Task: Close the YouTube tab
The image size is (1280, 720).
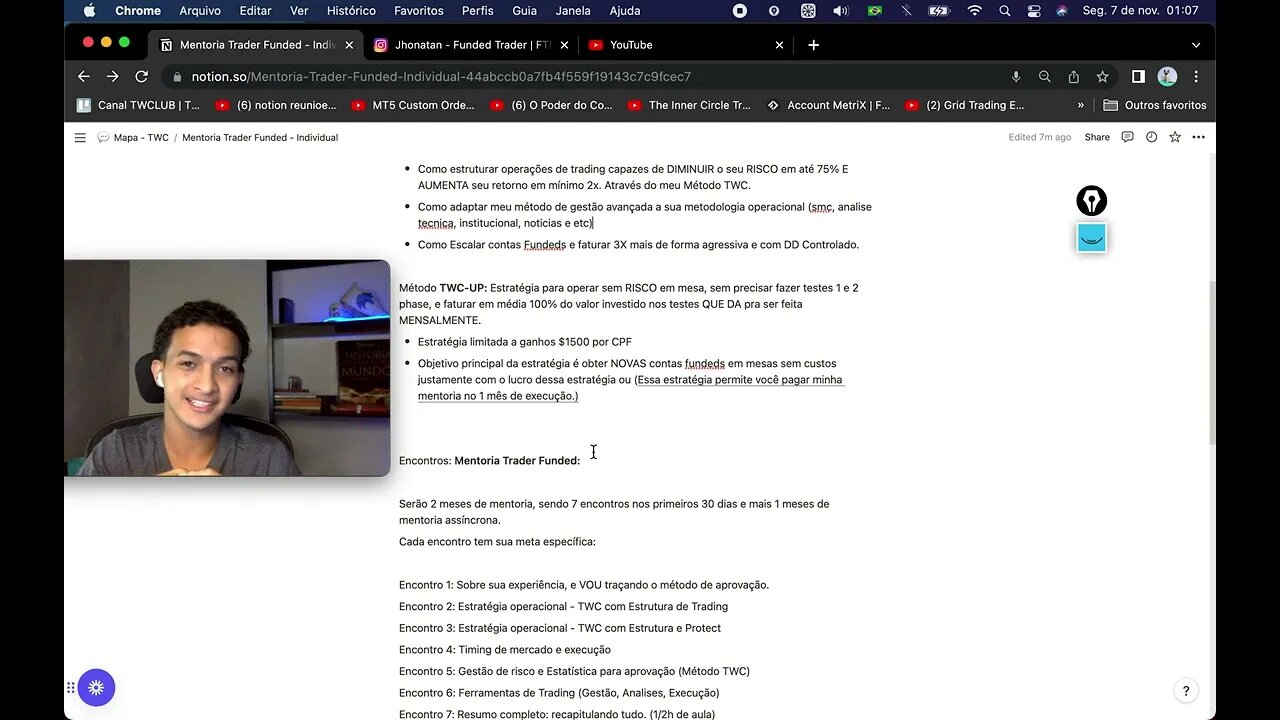Action: [x=779, y=45]
